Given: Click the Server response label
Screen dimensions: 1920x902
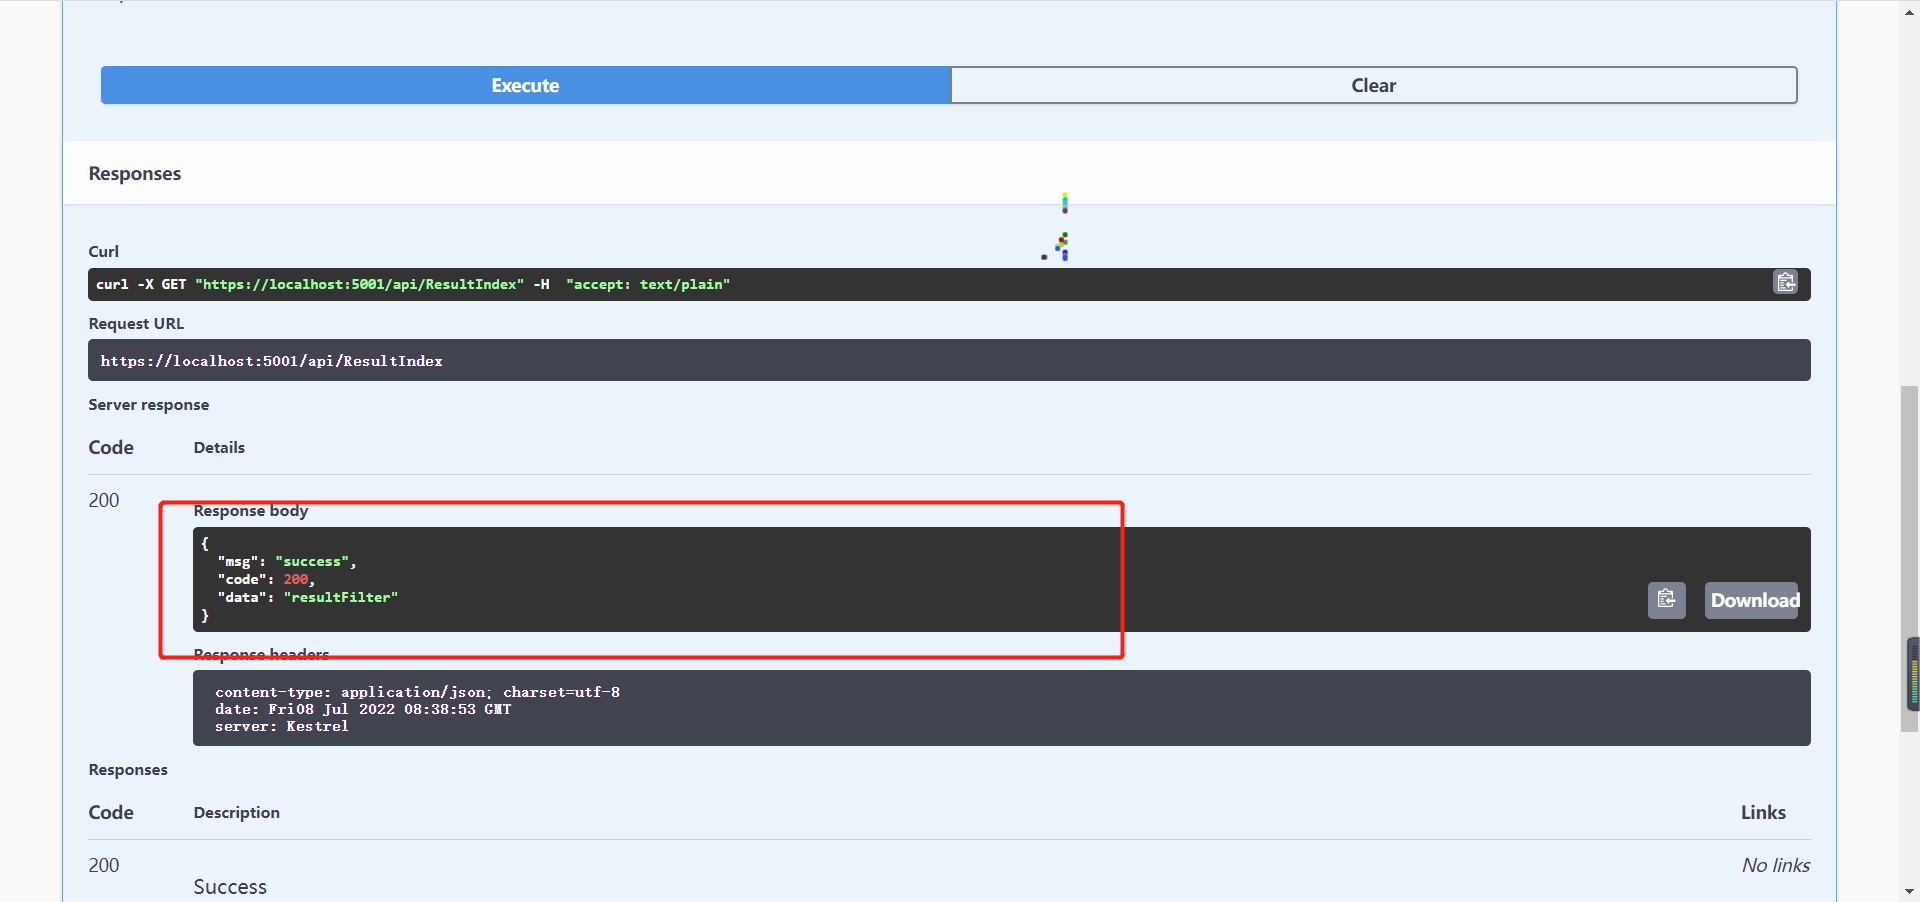Looking at the screenshot, I should point(149,405).
